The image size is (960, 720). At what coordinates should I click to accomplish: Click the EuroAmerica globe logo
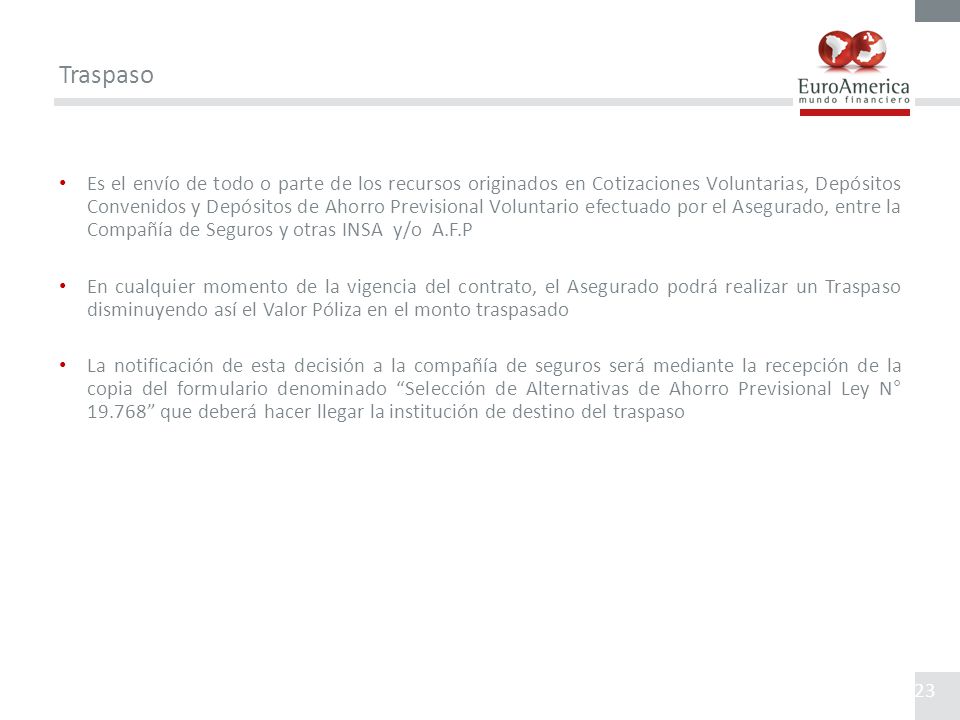point(852,50)
